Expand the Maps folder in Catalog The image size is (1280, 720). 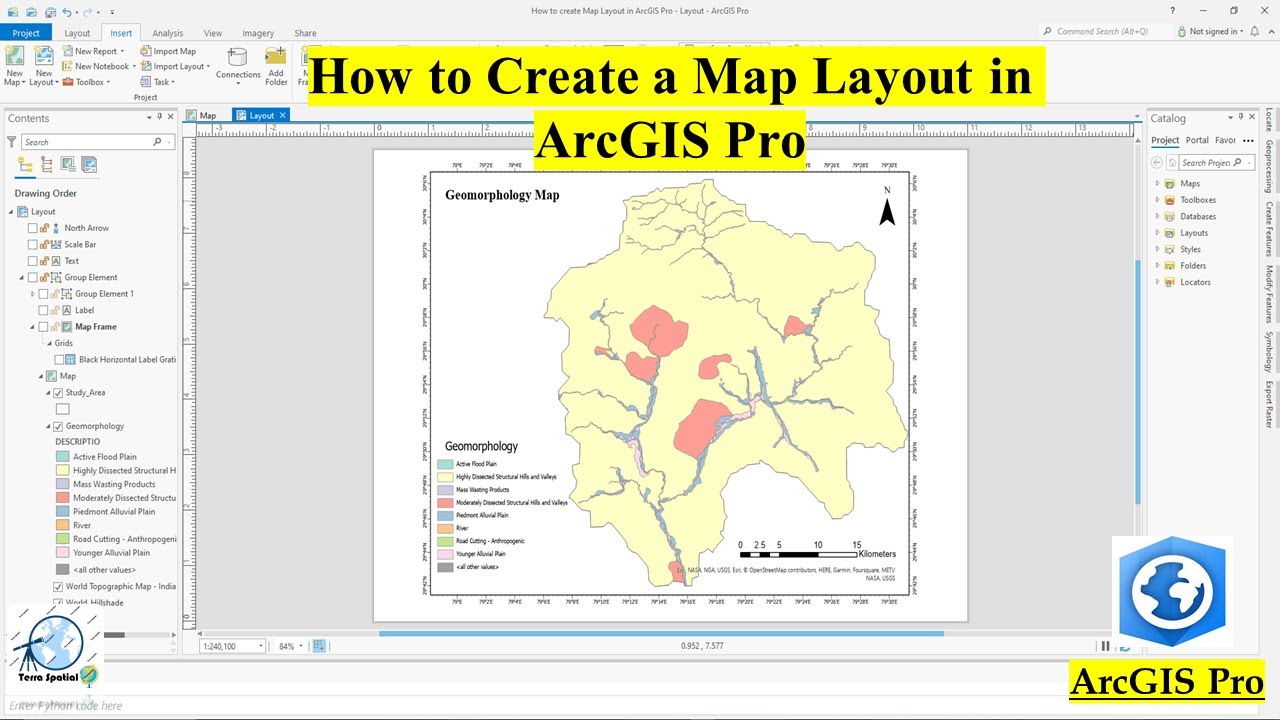click(x=1158, y=183)
